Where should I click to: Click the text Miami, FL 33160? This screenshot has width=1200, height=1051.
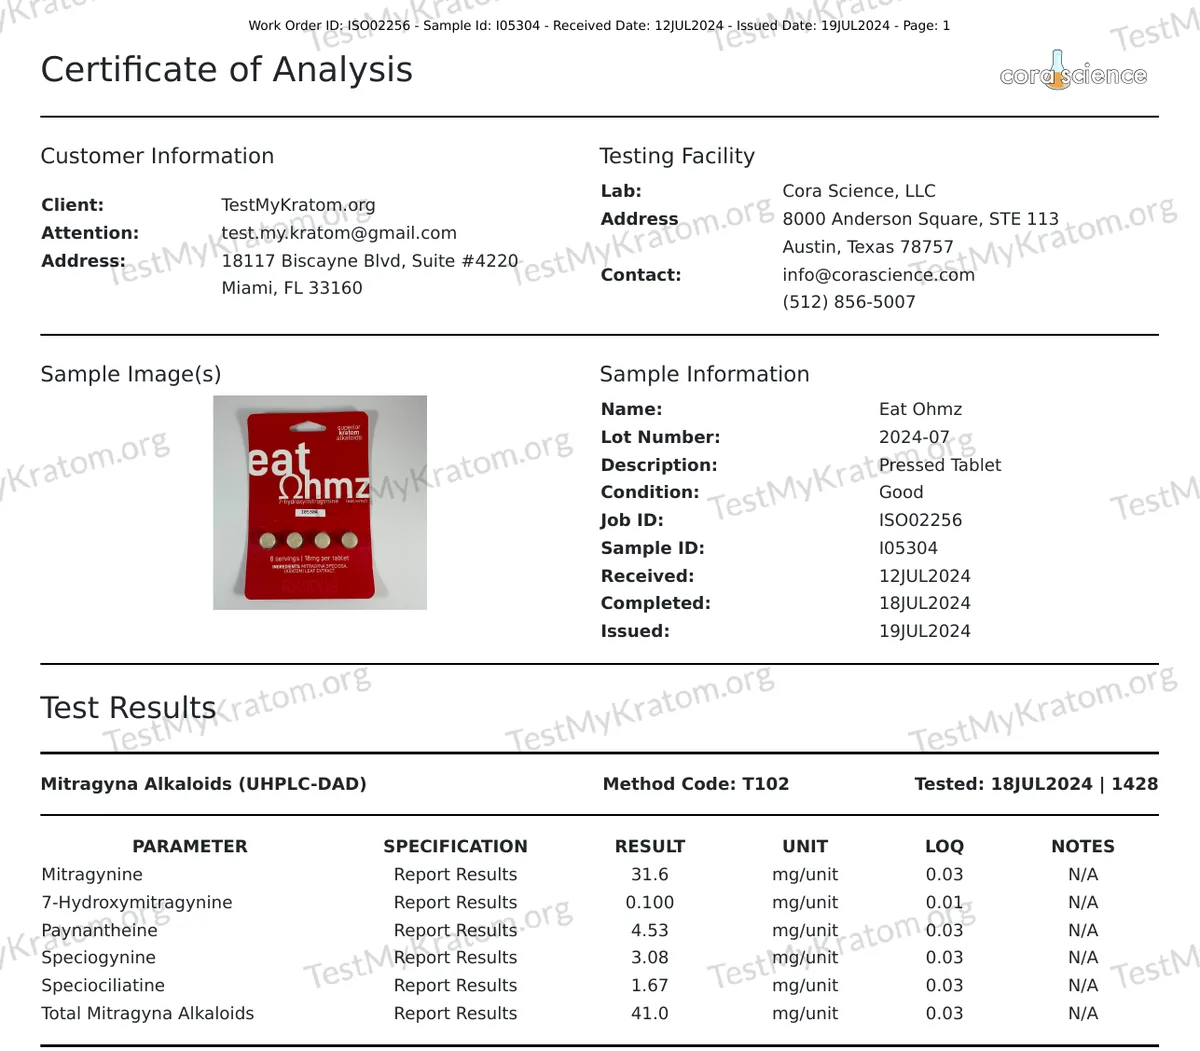(x=292, y=288)
